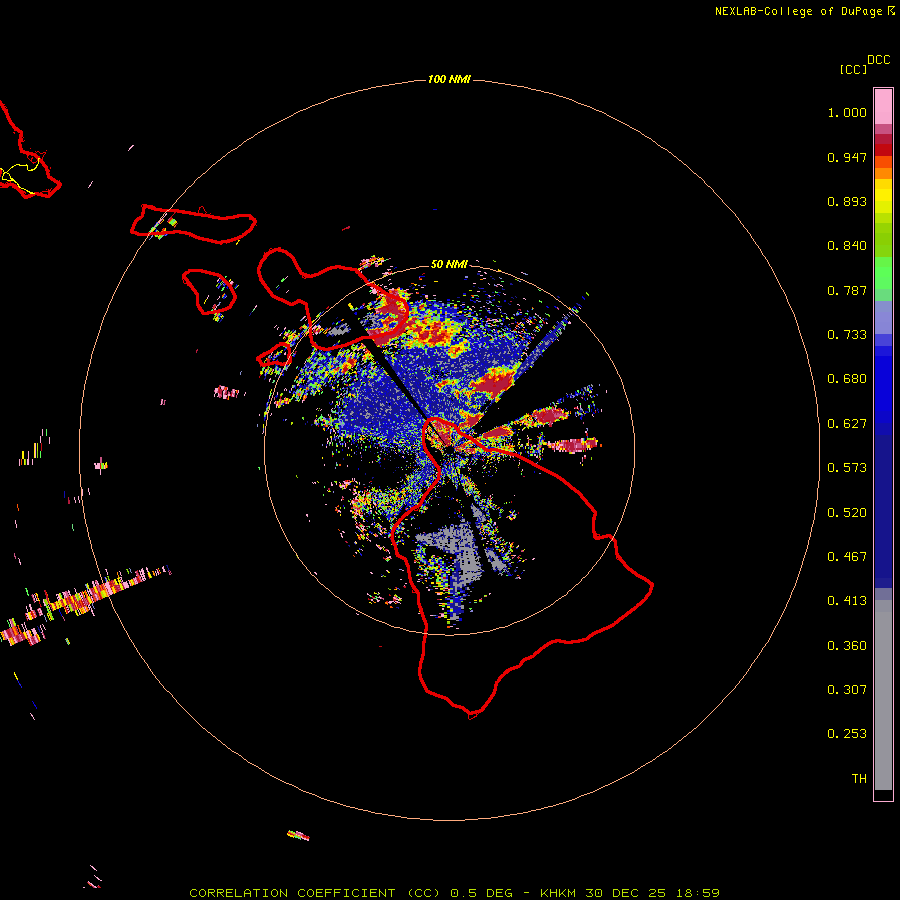Screen dimensions: 900x900
Task: Click the gray lower segment of color bar
Action: (883, 695)
